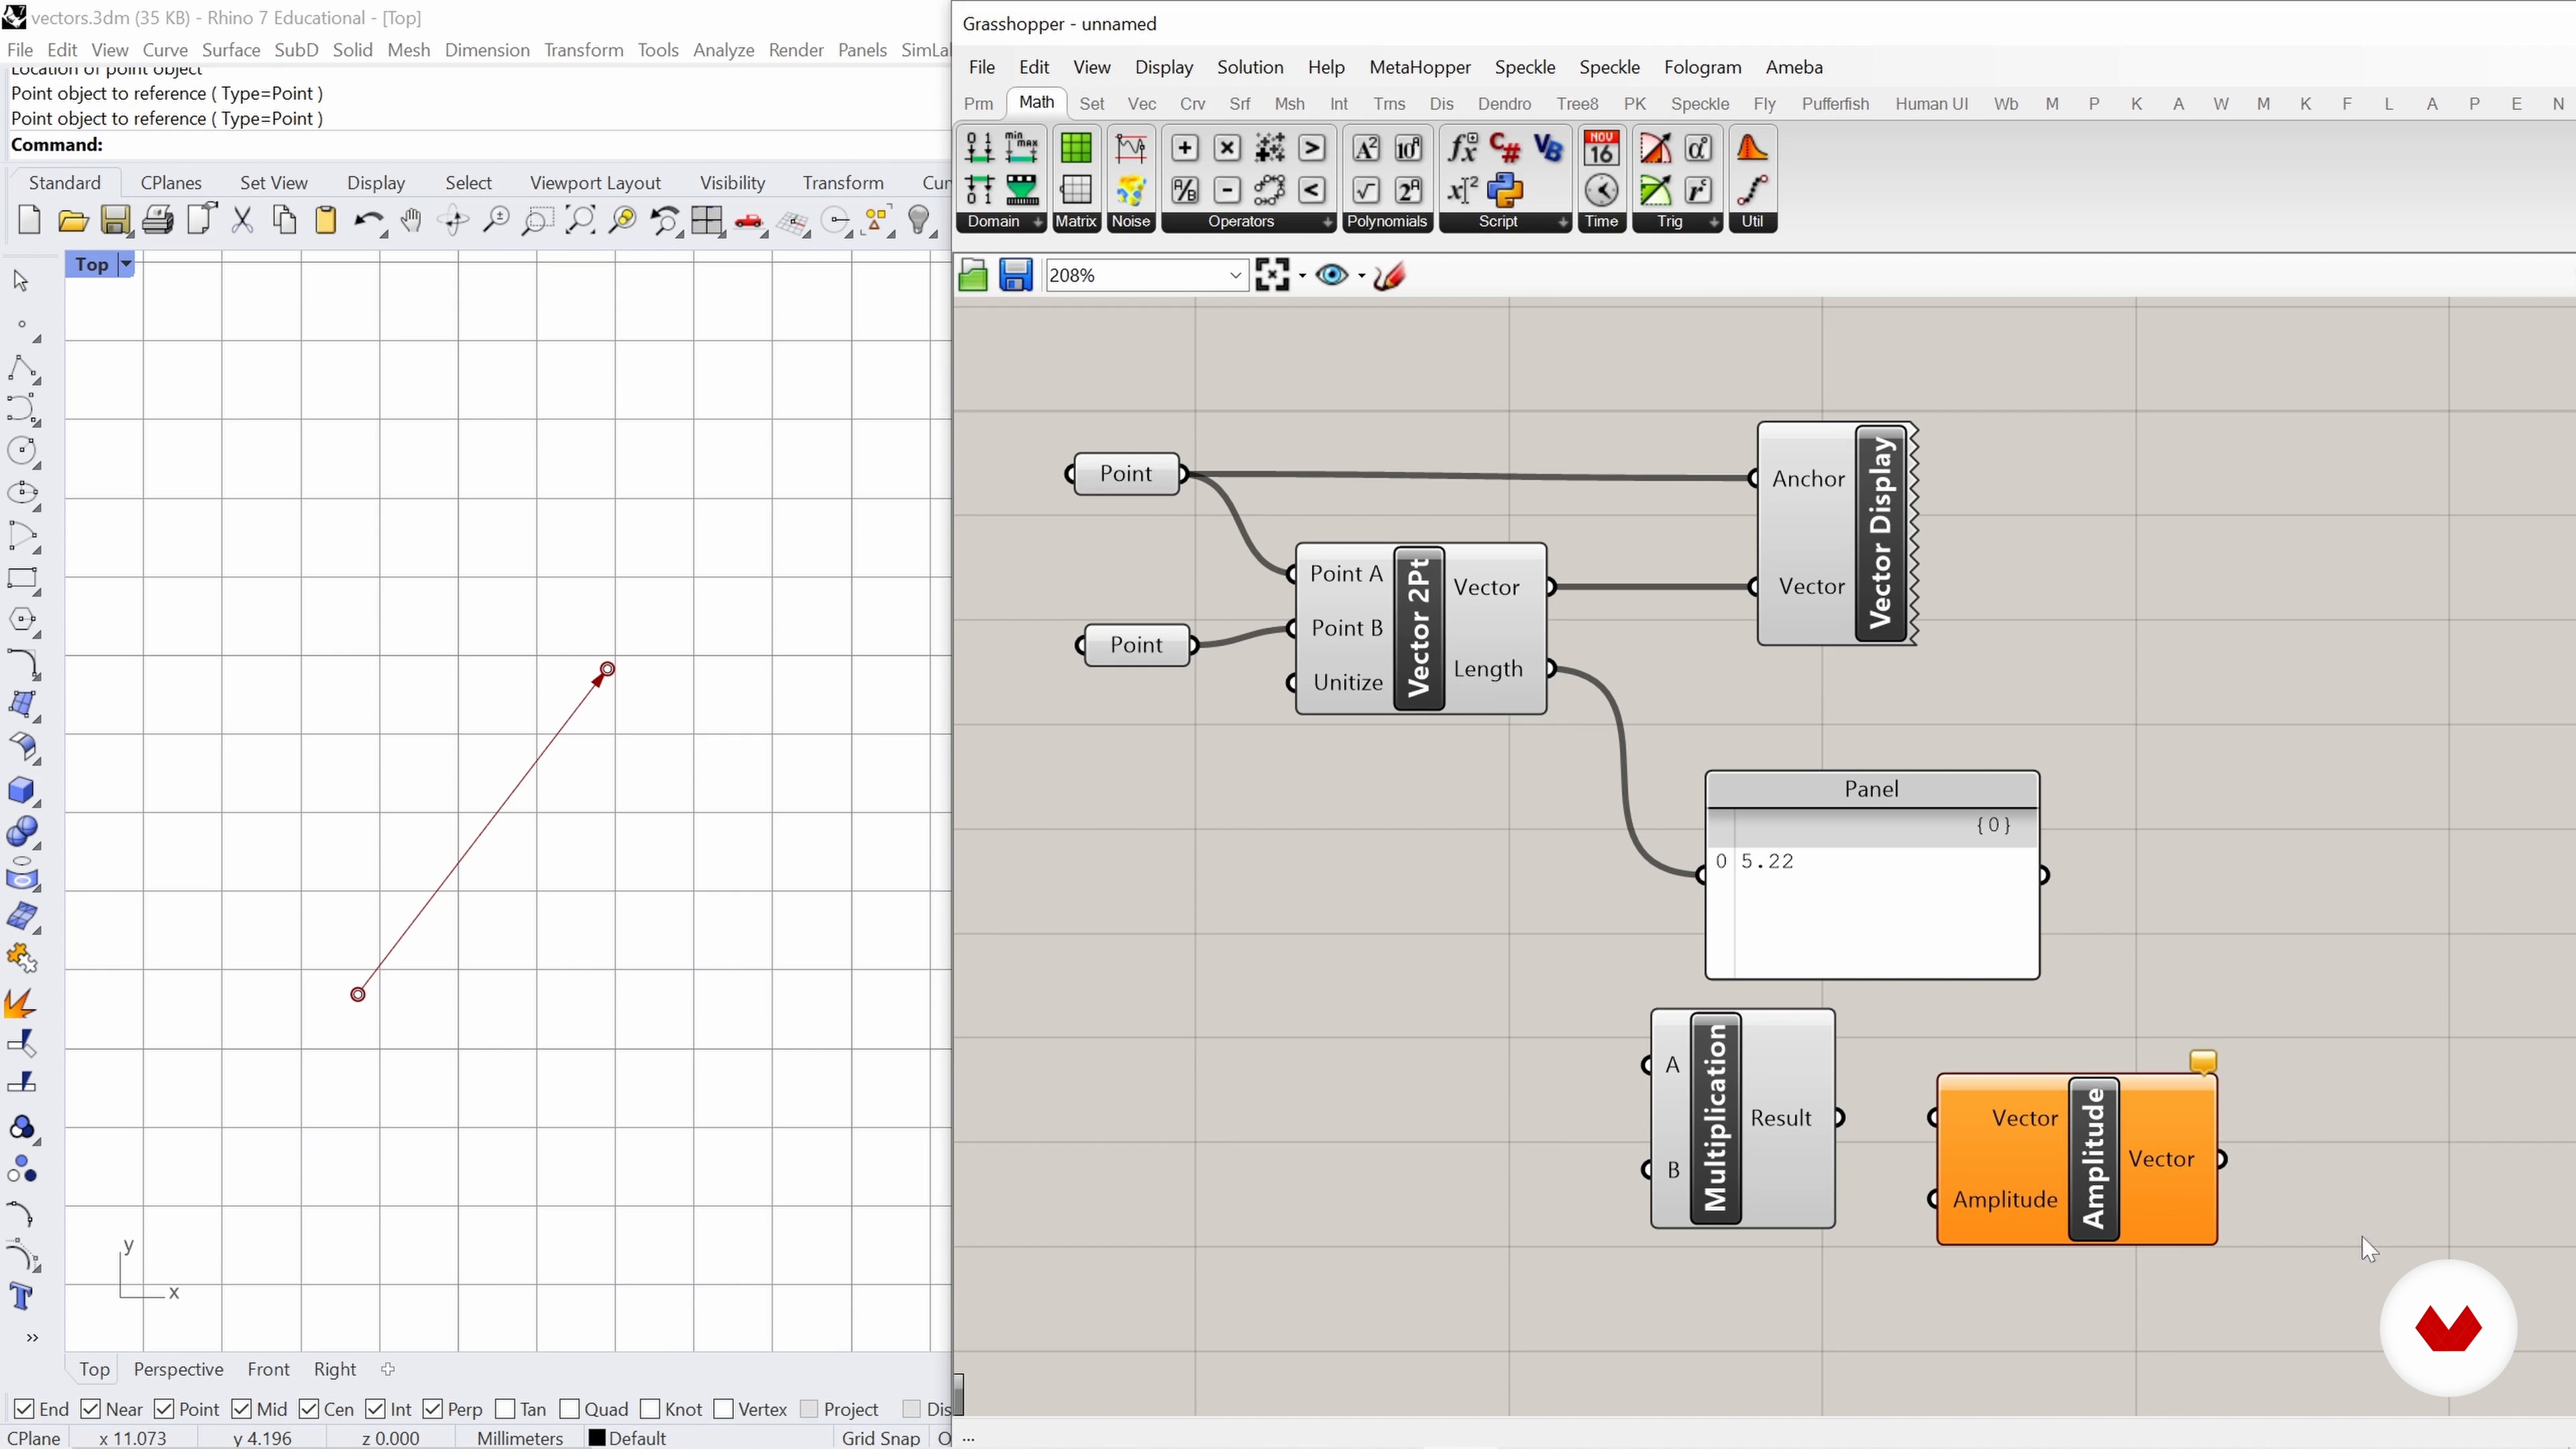Click the Default layer black color swatch

click(x=597, y=1438)
